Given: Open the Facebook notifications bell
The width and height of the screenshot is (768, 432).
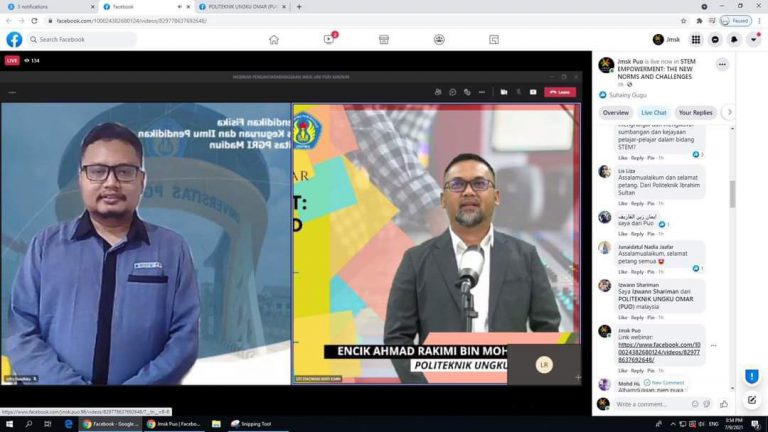Looking at the screenshot, I should click(x=734, y=40).
